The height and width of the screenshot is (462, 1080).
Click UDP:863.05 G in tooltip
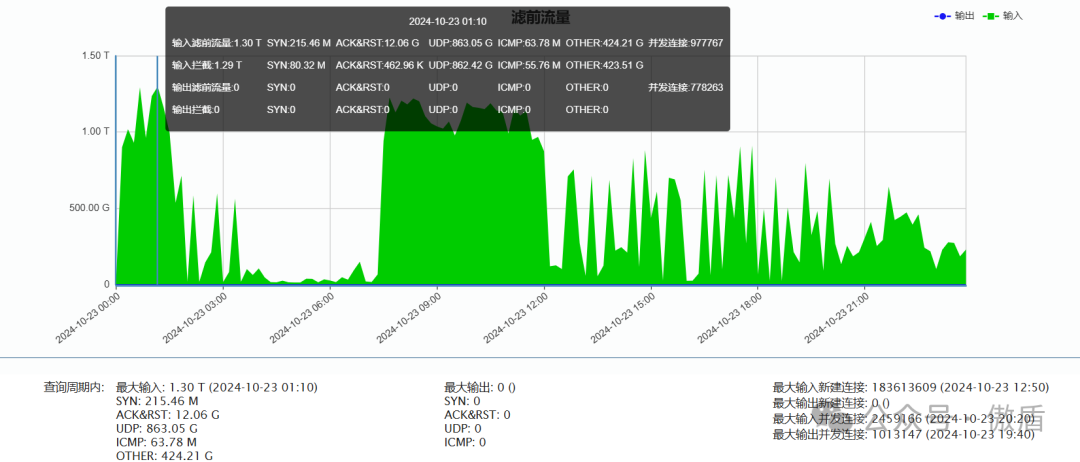tap(460, 43)
